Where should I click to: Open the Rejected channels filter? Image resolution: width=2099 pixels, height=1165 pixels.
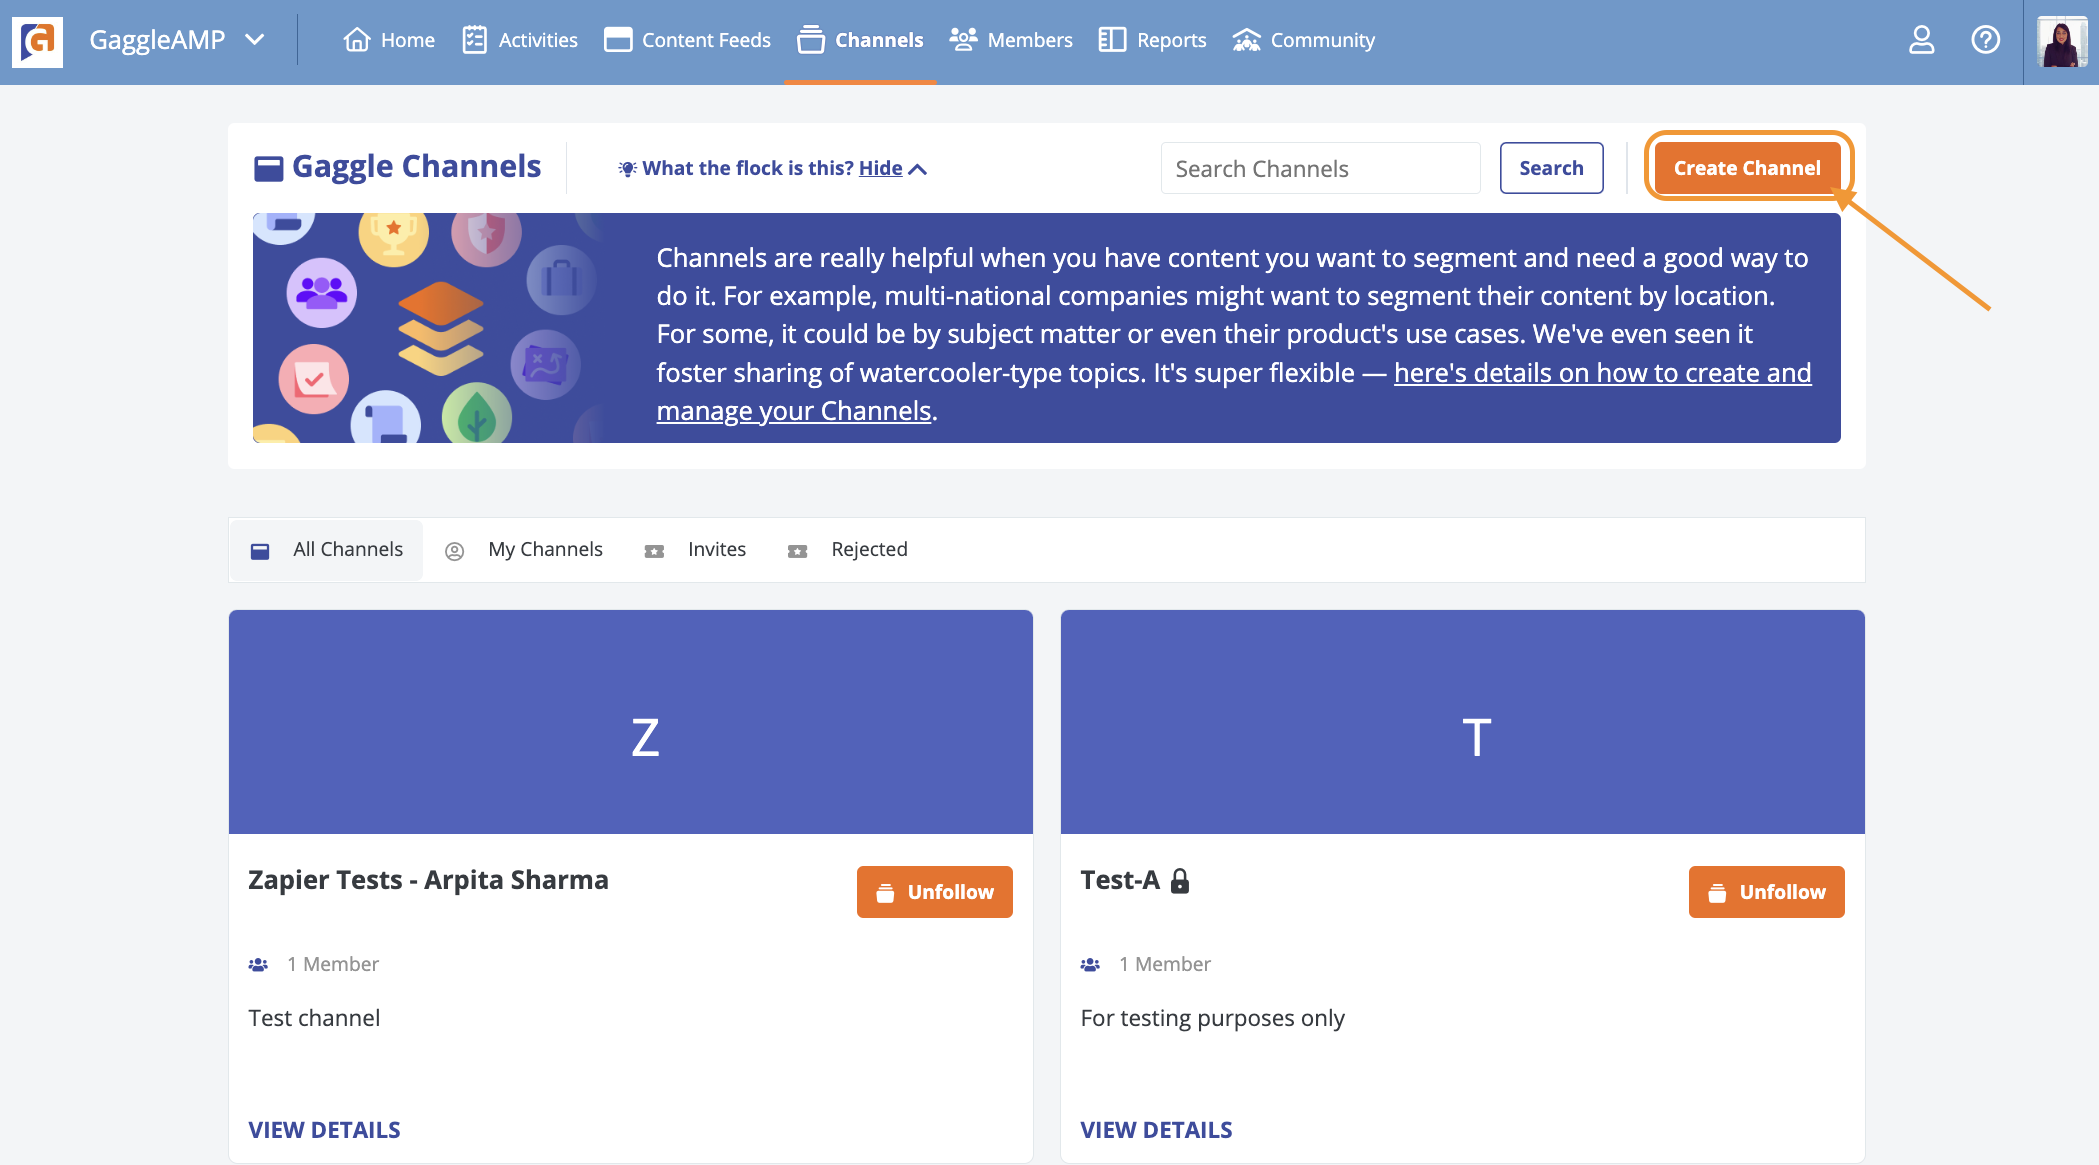coord(869,547)
